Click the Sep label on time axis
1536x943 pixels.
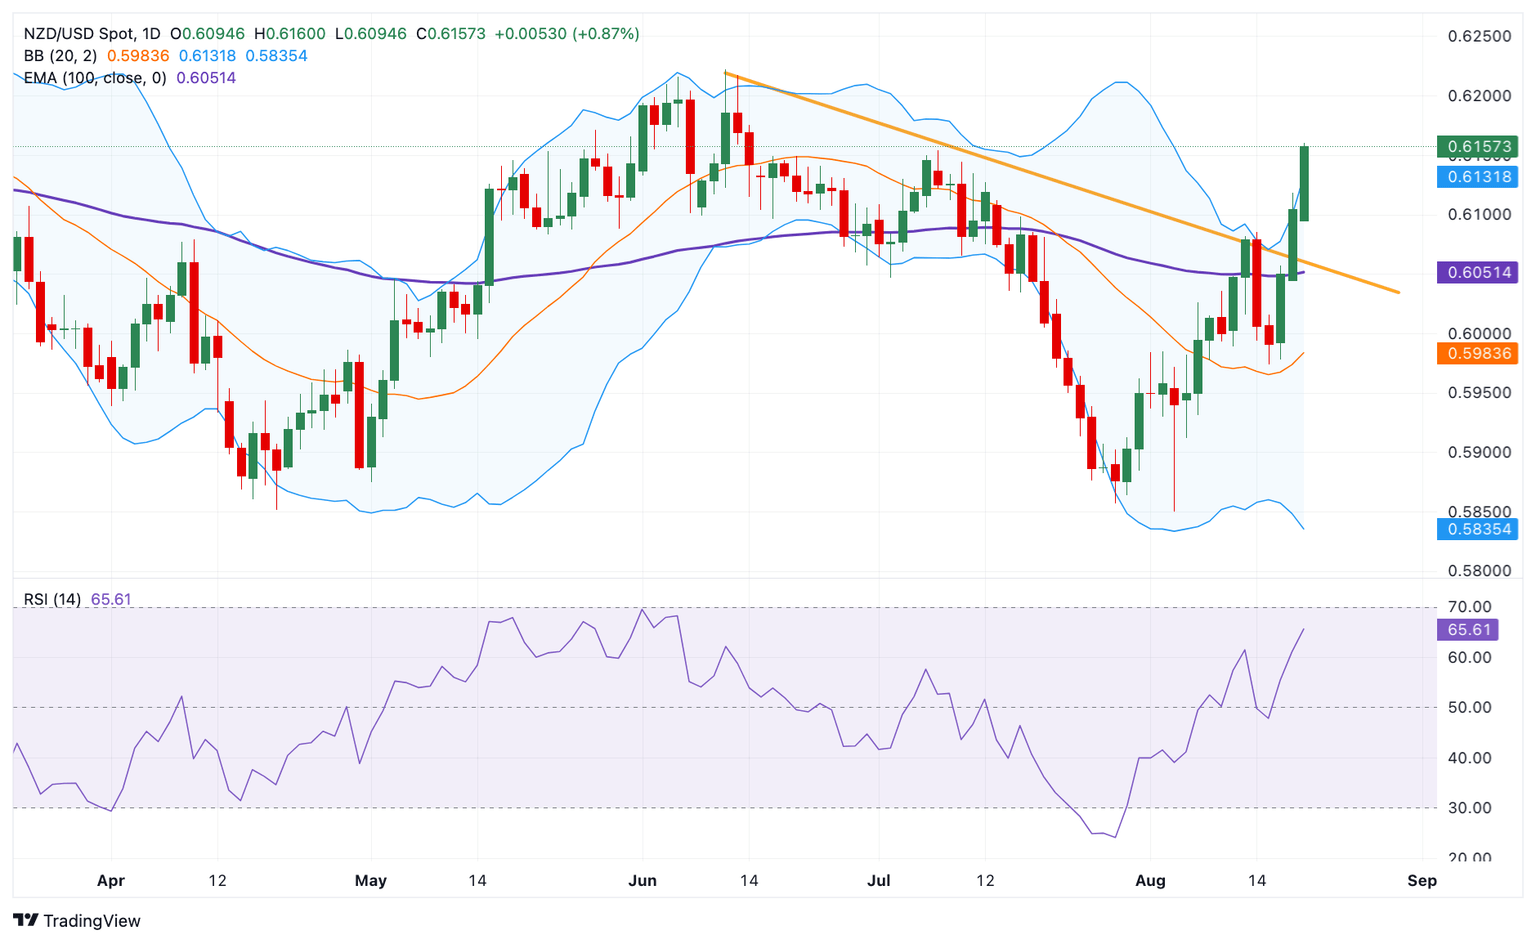(1422, 881)
